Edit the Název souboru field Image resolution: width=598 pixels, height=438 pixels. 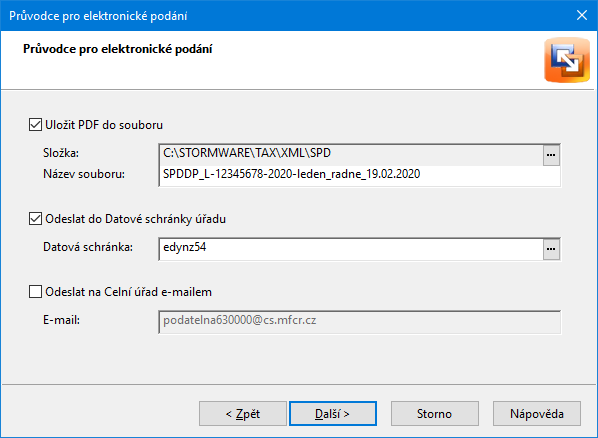coord(360,176)
